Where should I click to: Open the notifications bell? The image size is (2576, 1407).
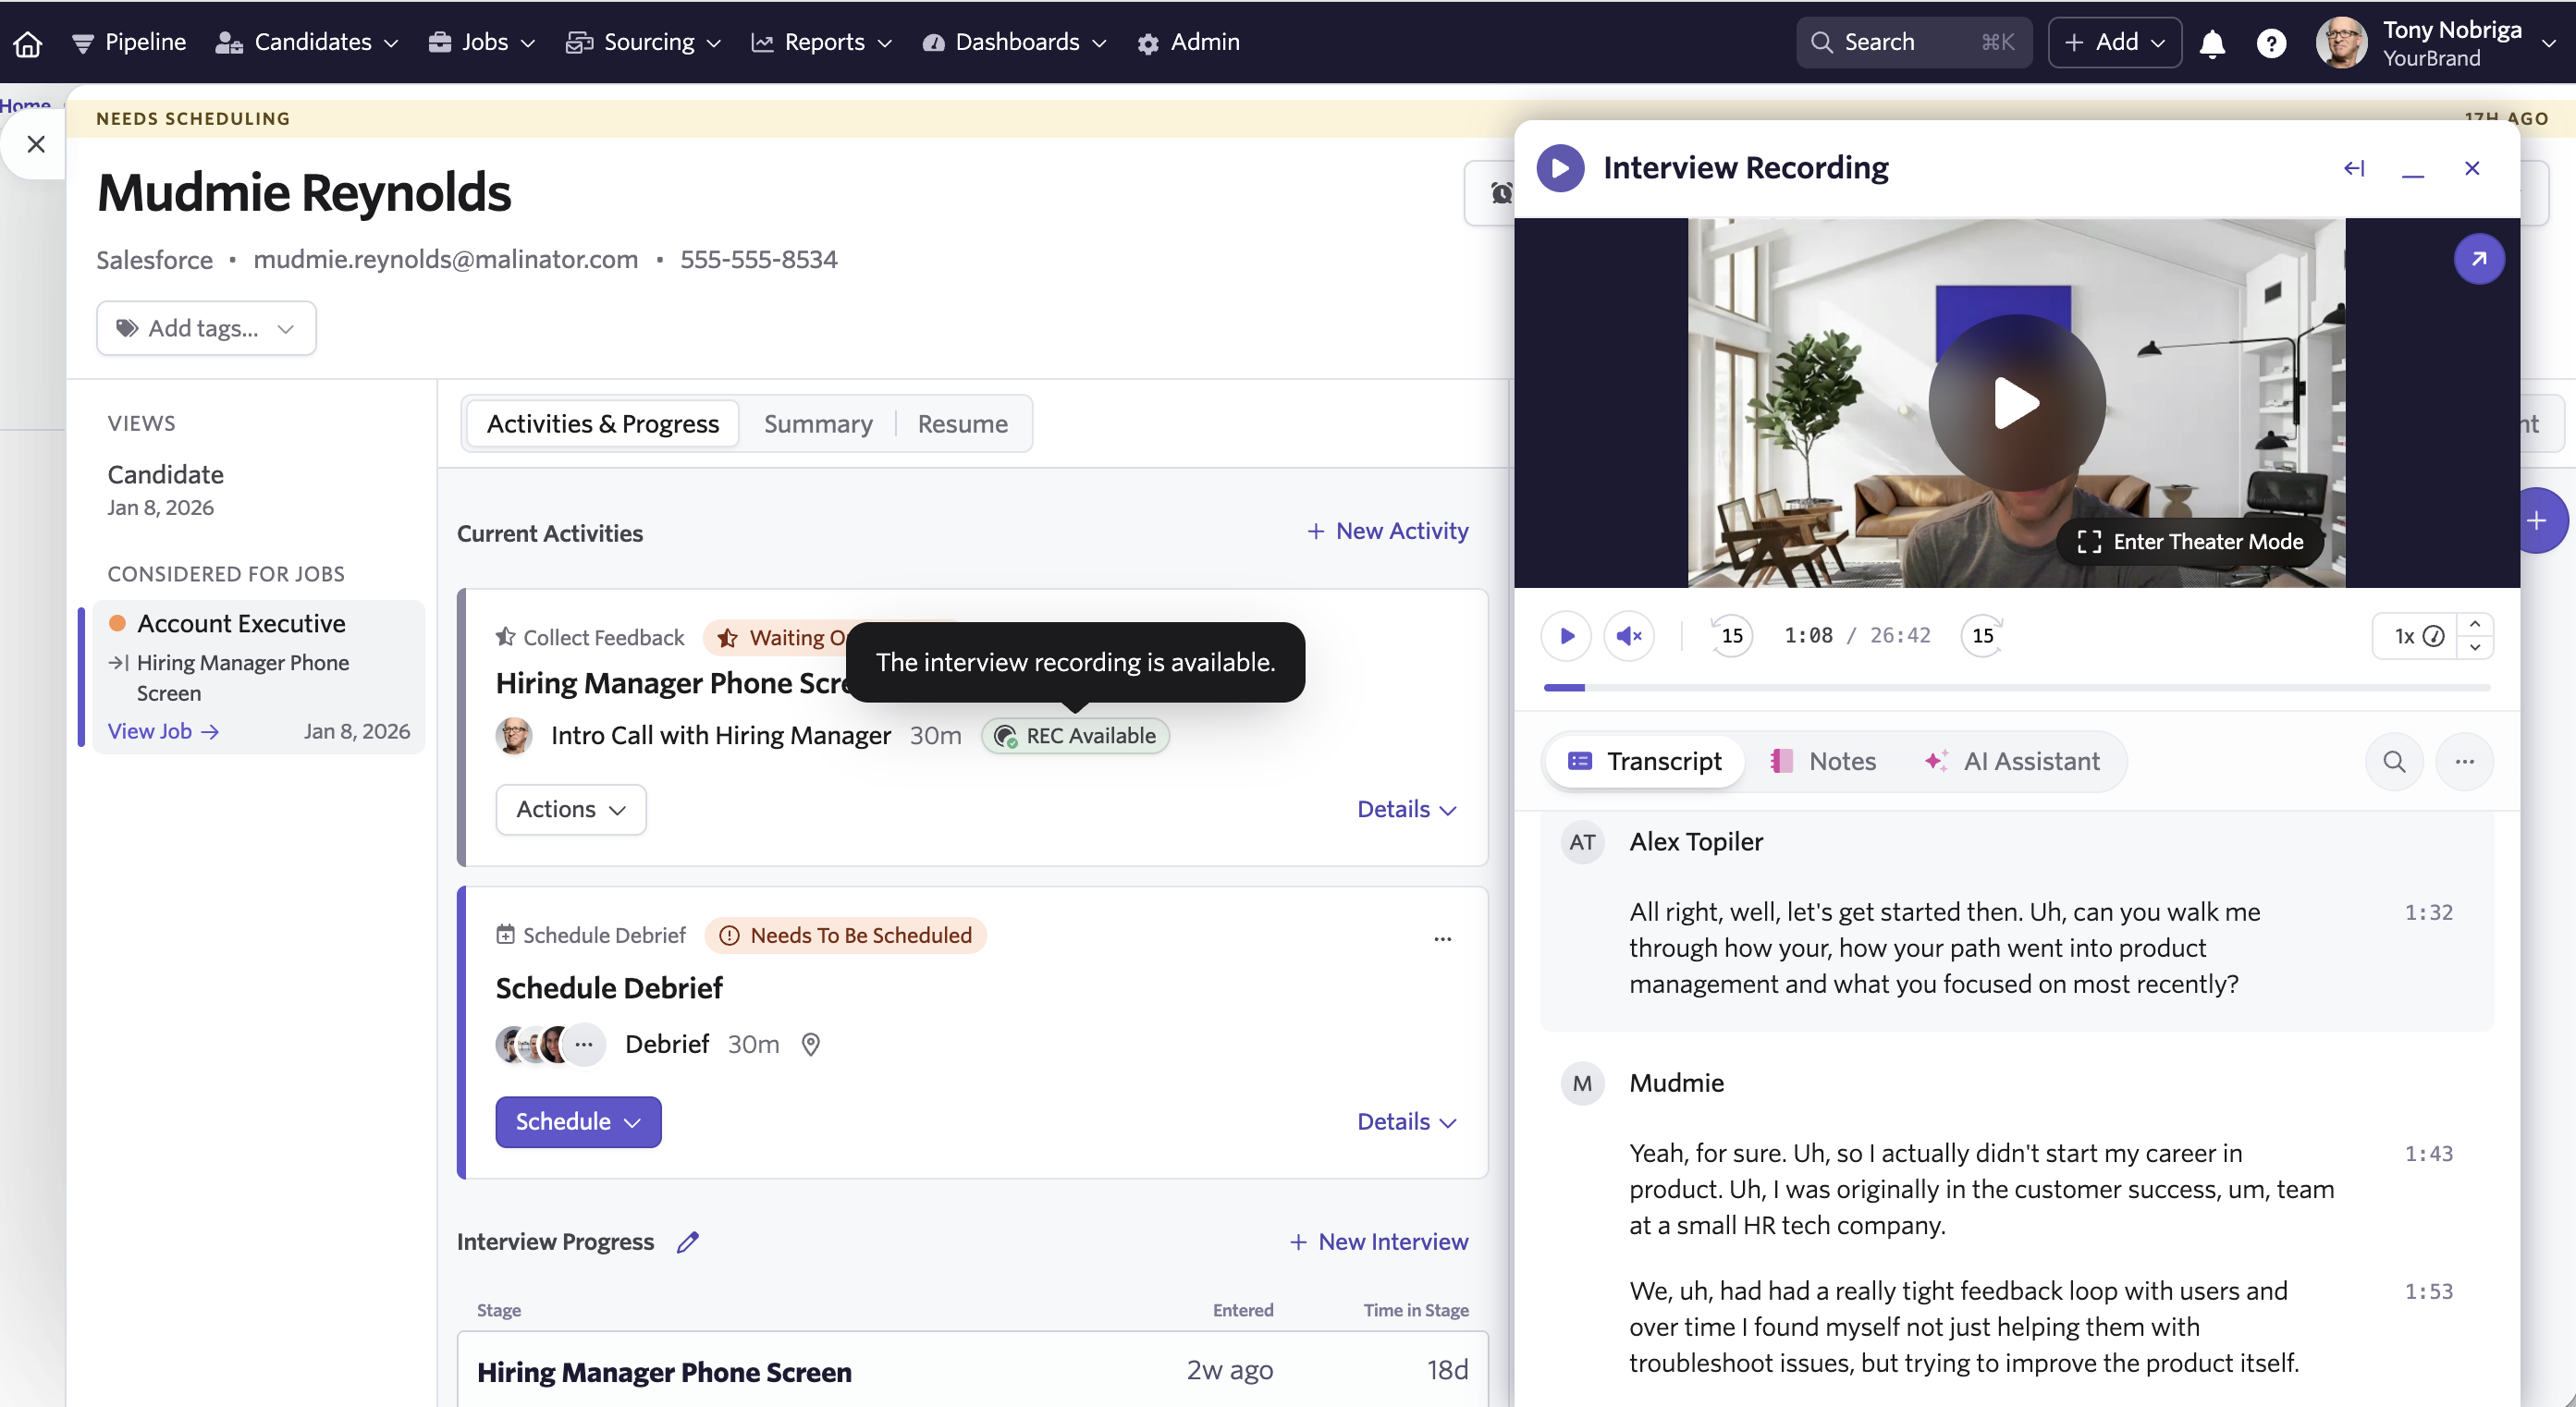[x=2212, y=43]
